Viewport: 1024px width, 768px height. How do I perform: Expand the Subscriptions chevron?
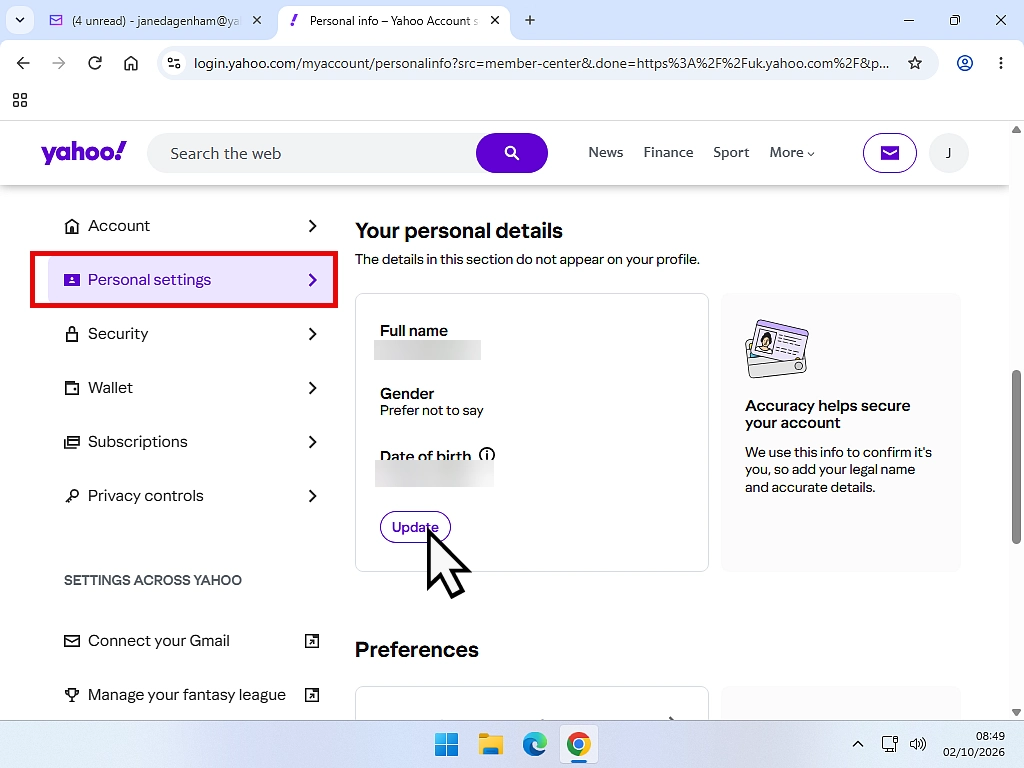[312, 442]
